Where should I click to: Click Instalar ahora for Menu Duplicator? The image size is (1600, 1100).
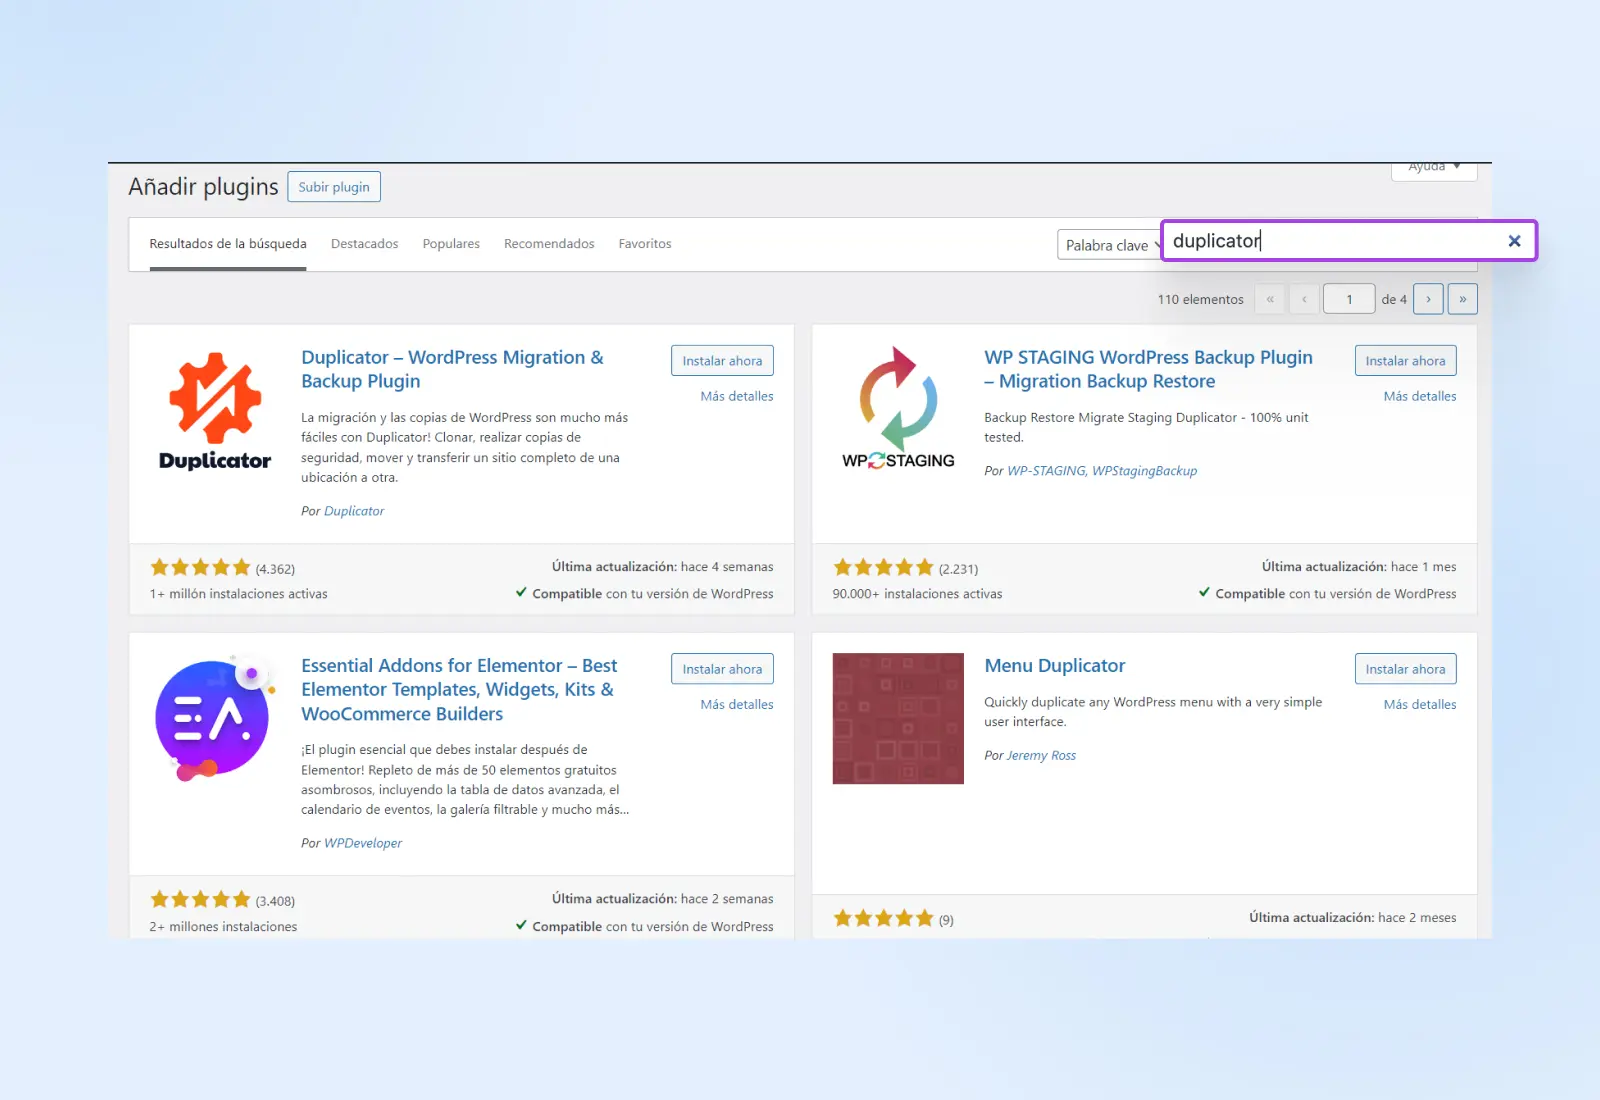pyautogui.click(x=1405, y=669)
